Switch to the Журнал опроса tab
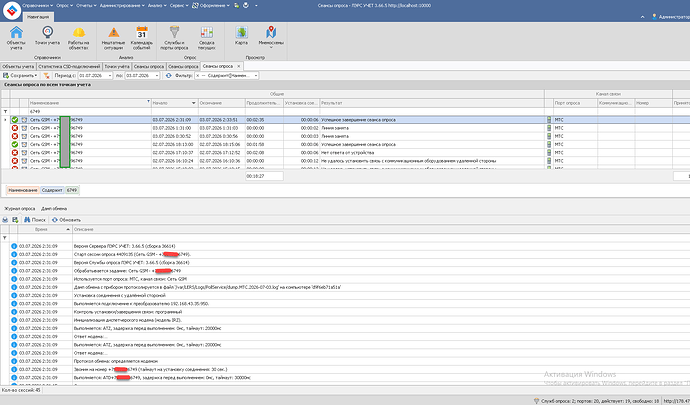The height and width of the screenshot is (405, 690). (20, 209)
